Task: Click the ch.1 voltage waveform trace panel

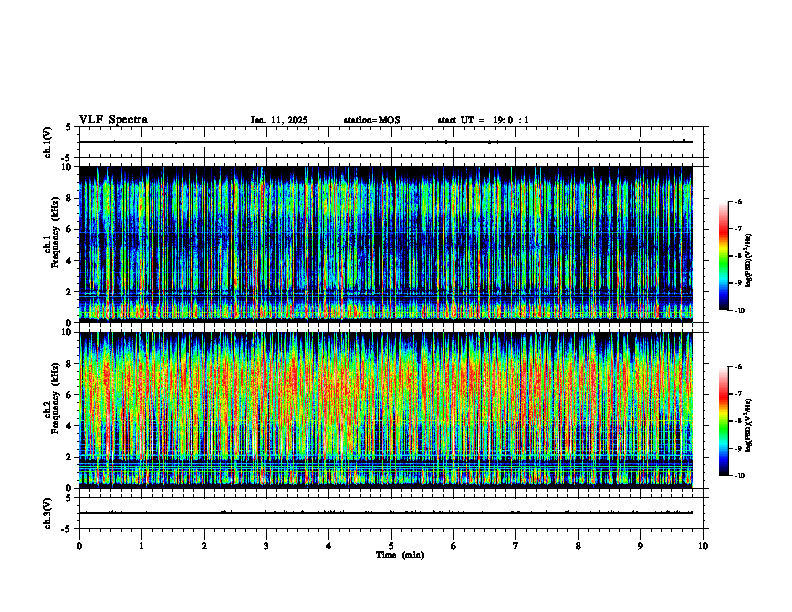Action: (x=391, y=142)
